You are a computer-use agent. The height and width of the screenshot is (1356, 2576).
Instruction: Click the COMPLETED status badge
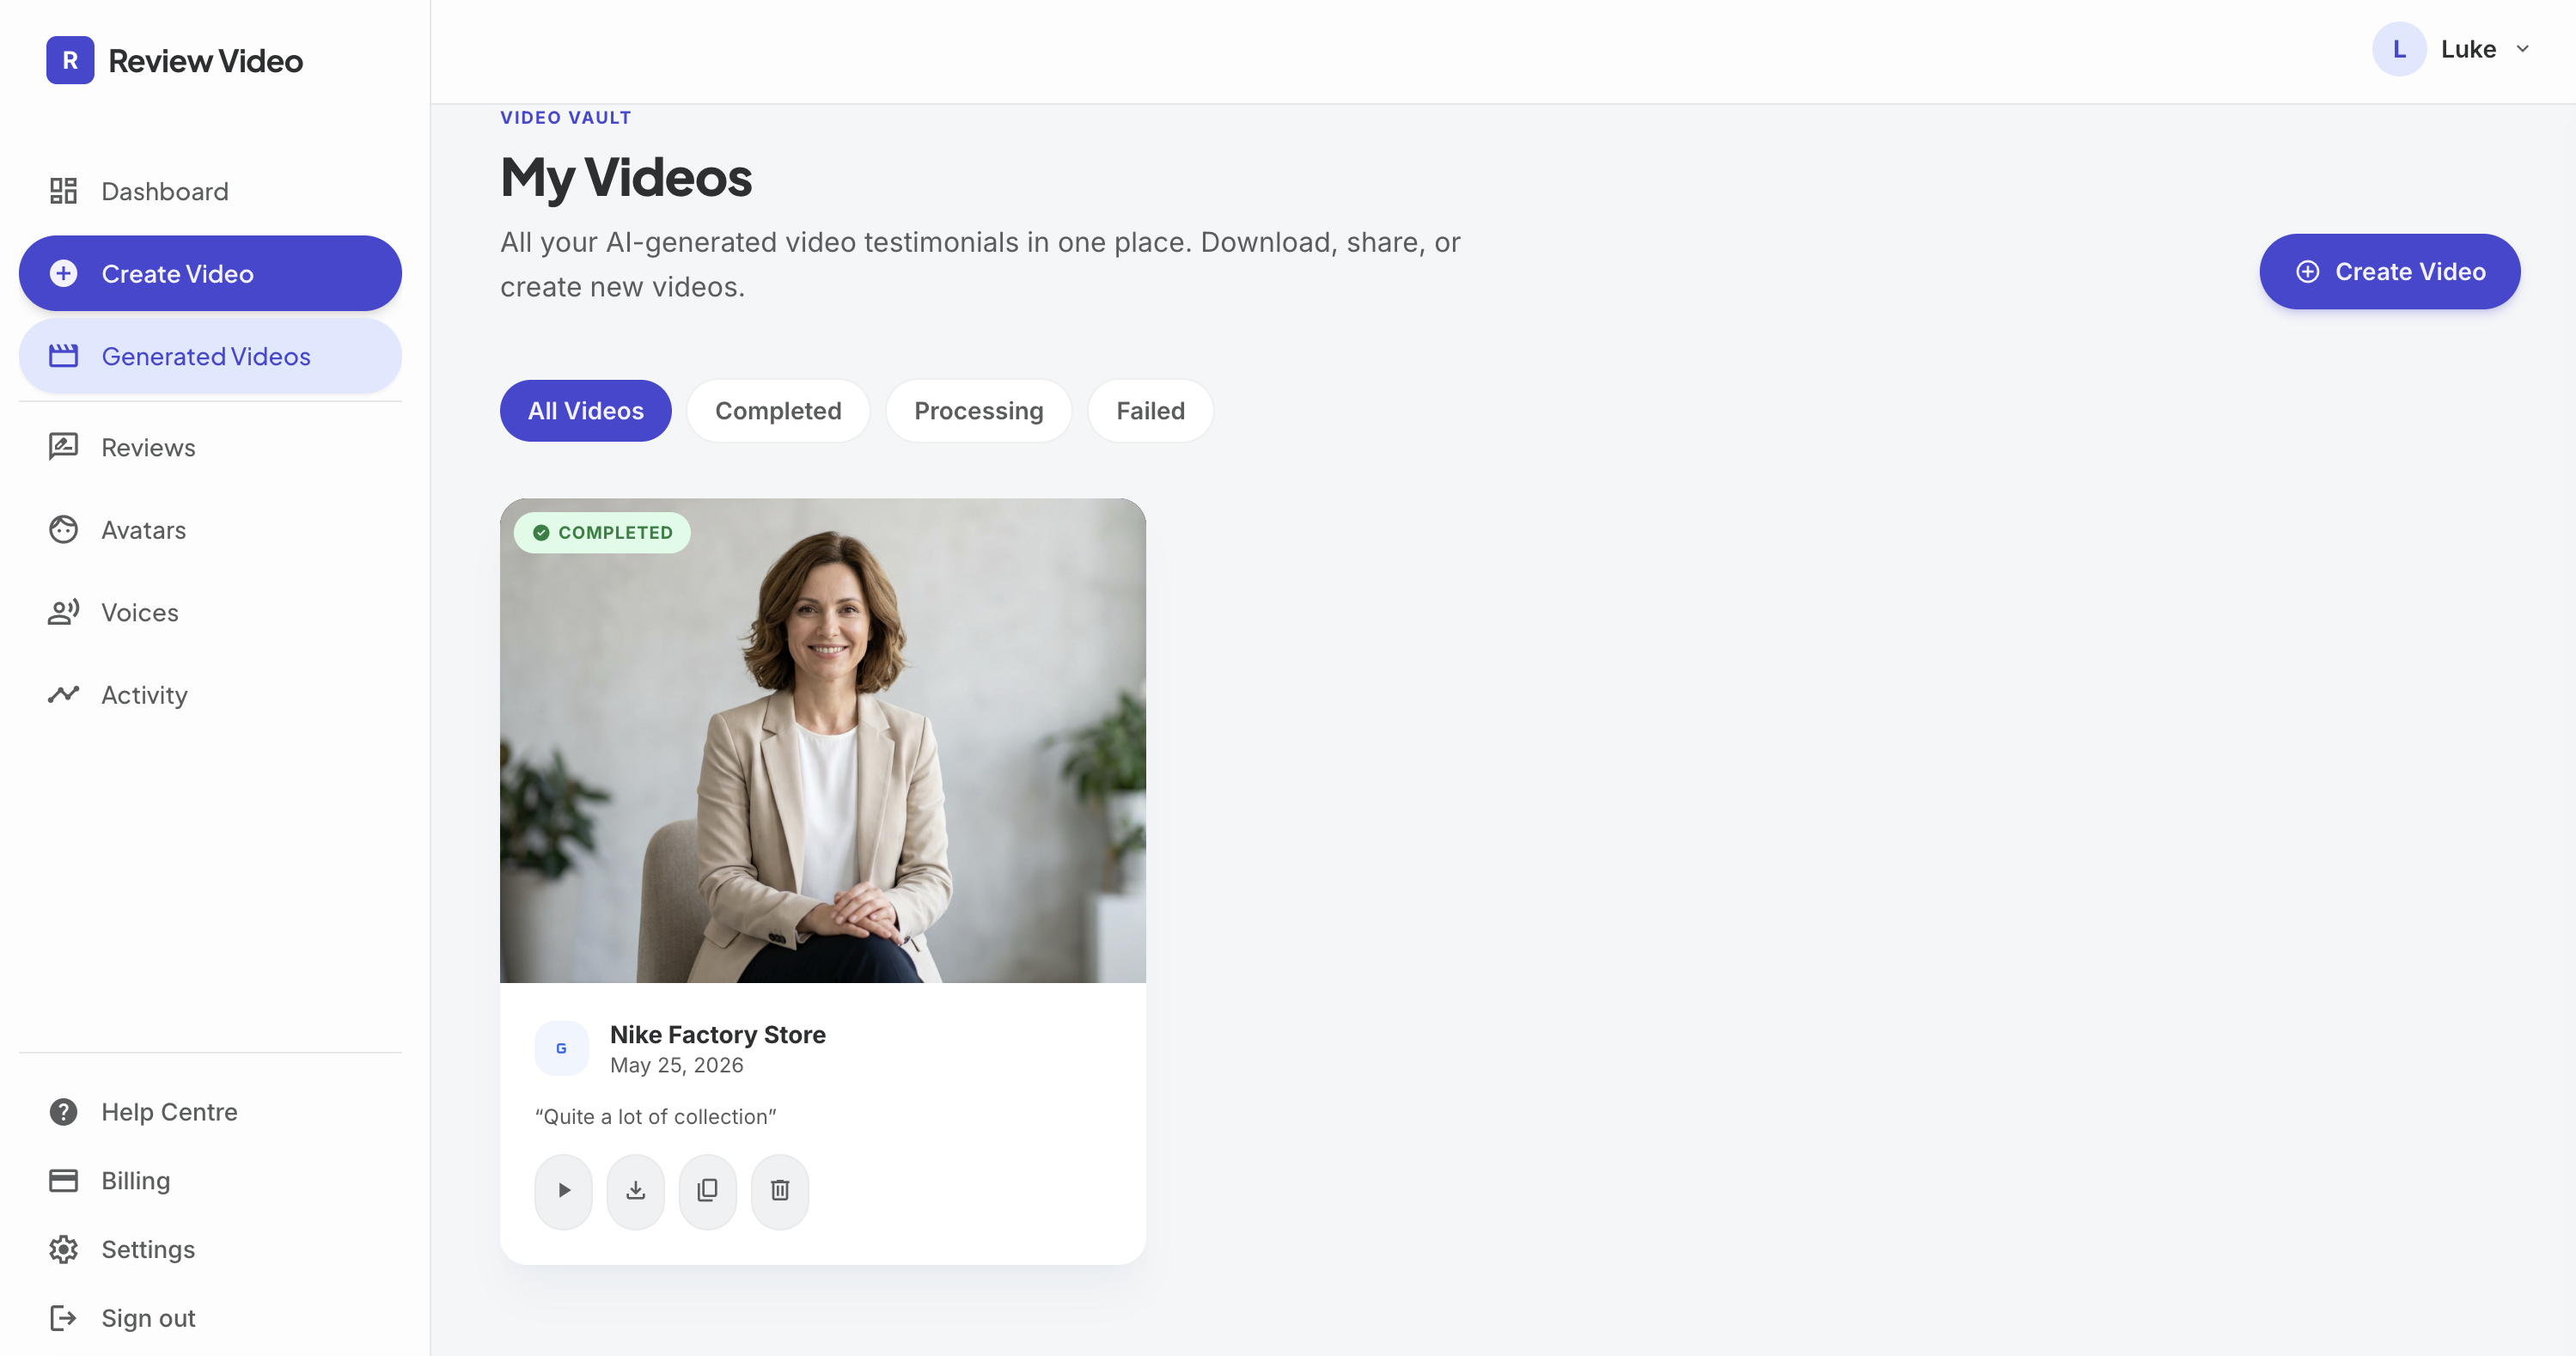pos(602,533)
